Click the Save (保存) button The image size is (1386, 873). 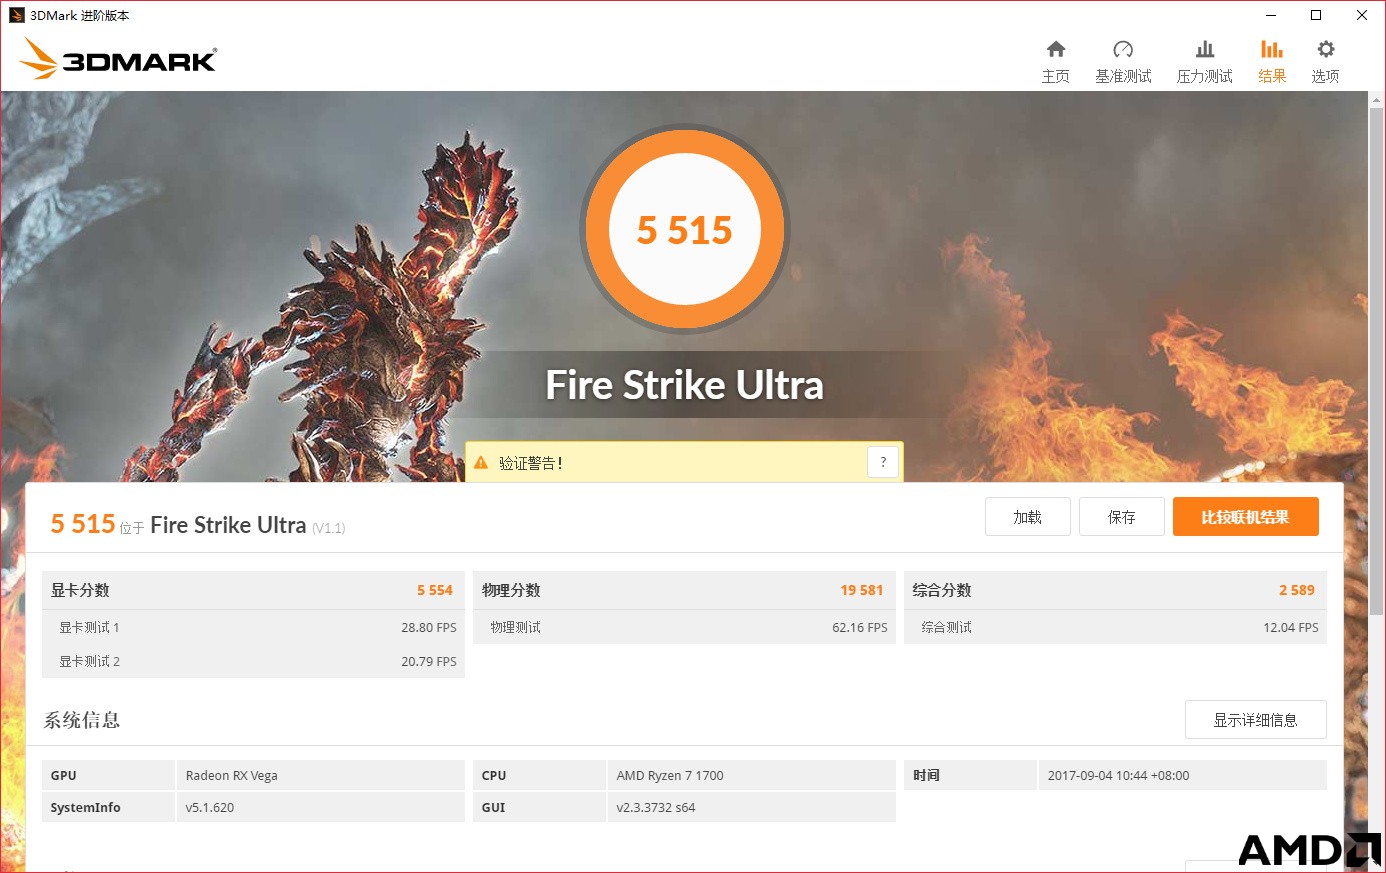pyautogui.click(x=1122, y=517)
